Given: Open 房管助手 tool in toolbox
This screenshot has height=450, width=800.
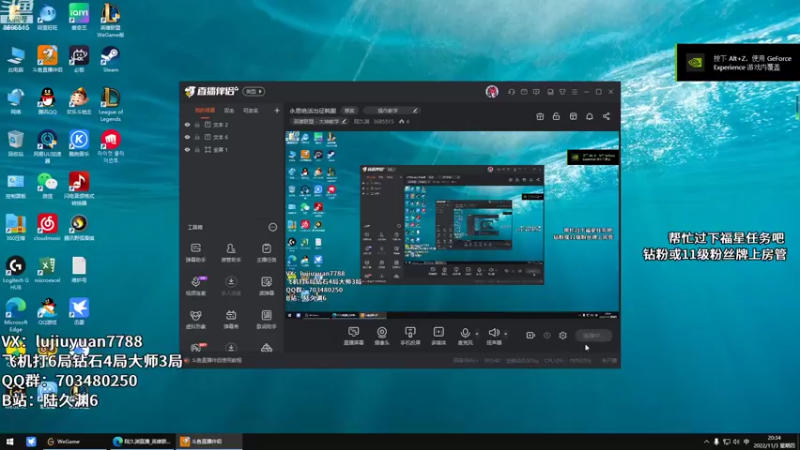Looking at the screenshot, I should pos(231,253).
